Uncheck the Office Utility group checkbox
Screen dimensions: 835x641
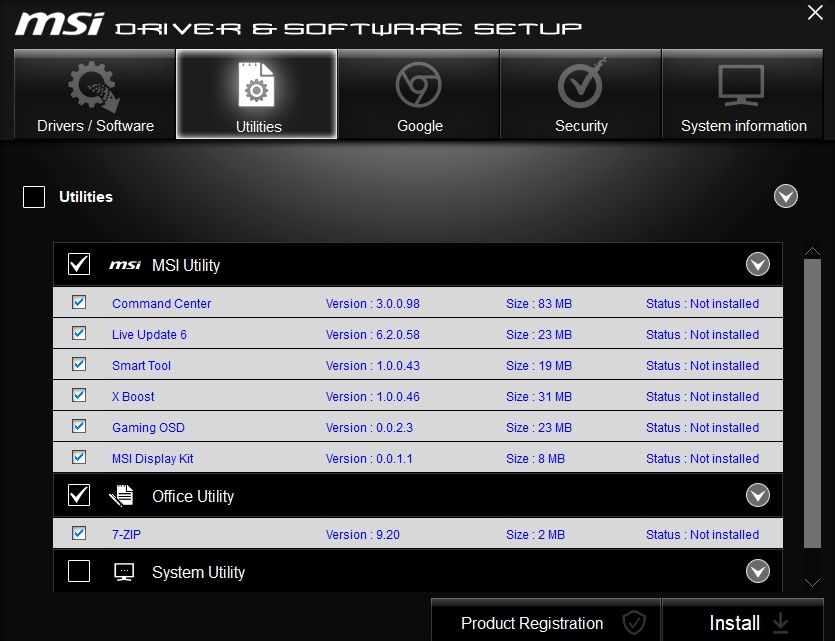coord(79,495)
